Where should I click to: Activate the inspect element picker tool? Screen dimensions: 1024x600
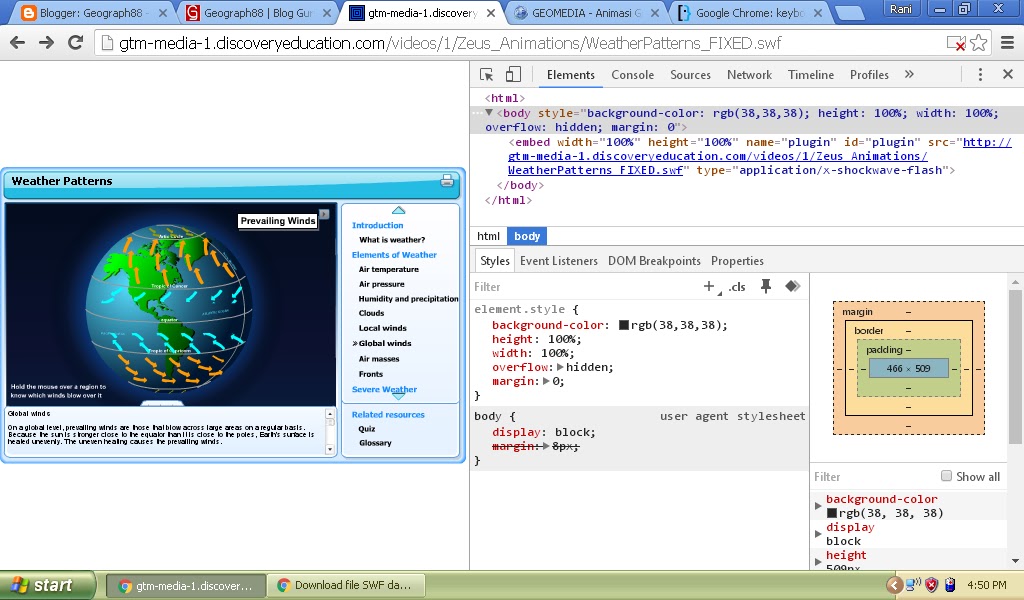click(x=487, y=74)
